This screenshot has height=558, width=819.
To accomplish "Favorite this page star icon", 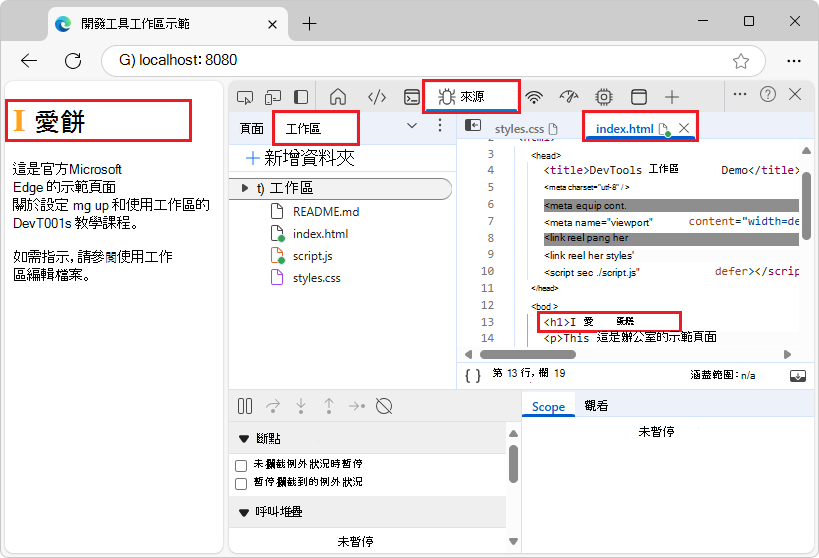I will point(741,61).
